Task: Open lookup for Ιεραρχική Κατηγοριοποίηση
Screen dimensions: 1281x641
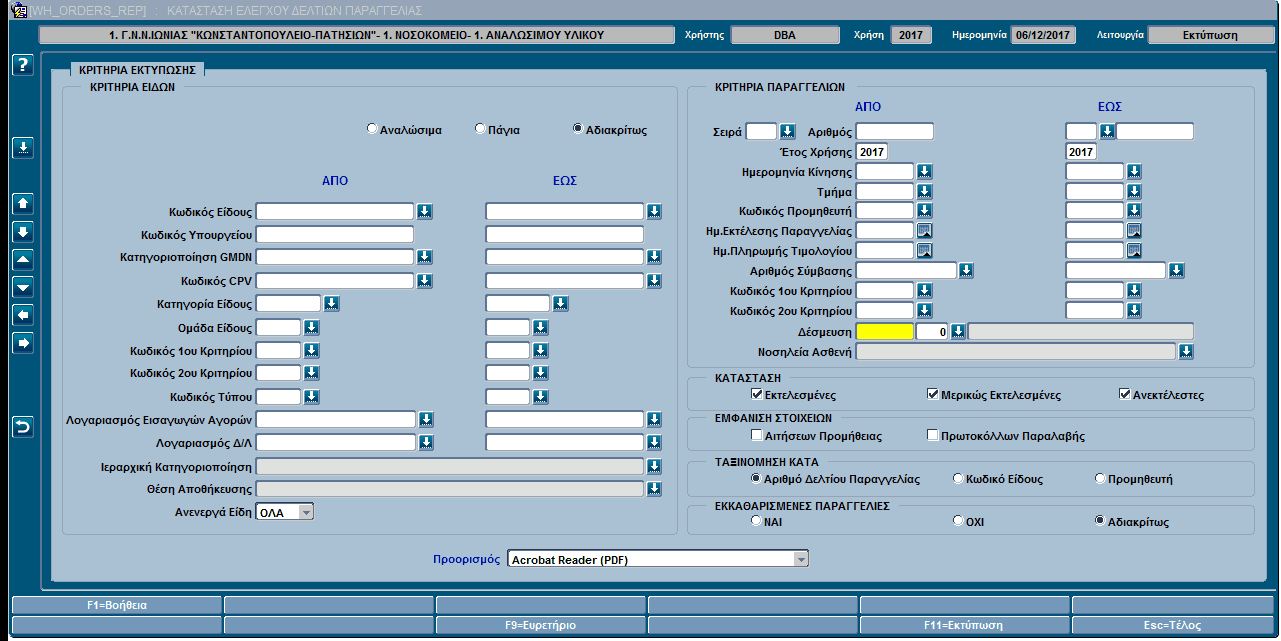Action: point(655,466)
